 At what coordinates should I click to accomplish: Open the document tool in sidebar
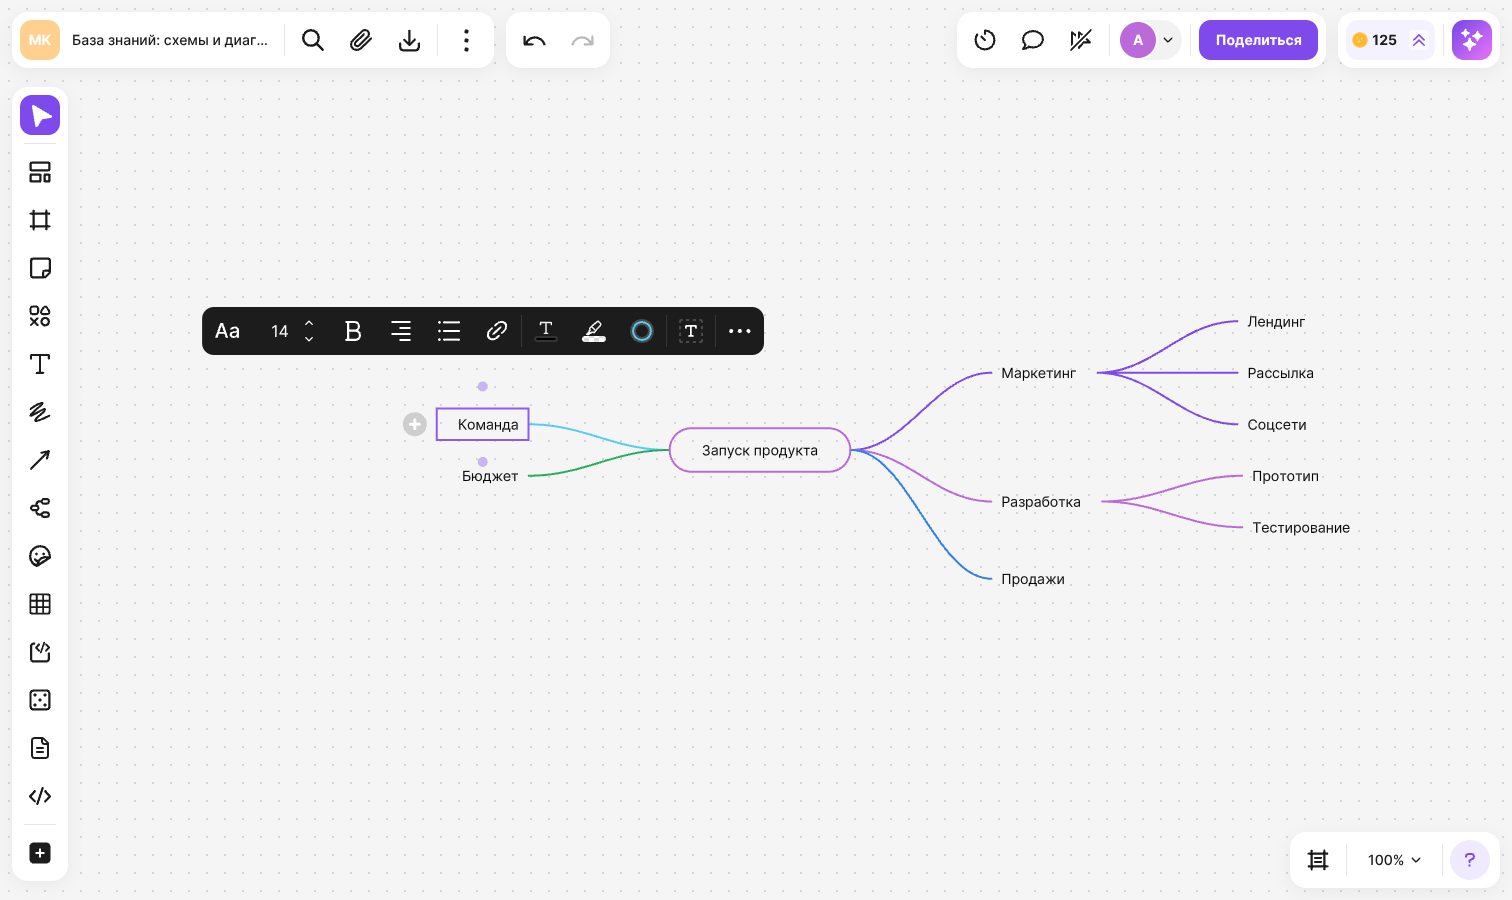(40, 748)
